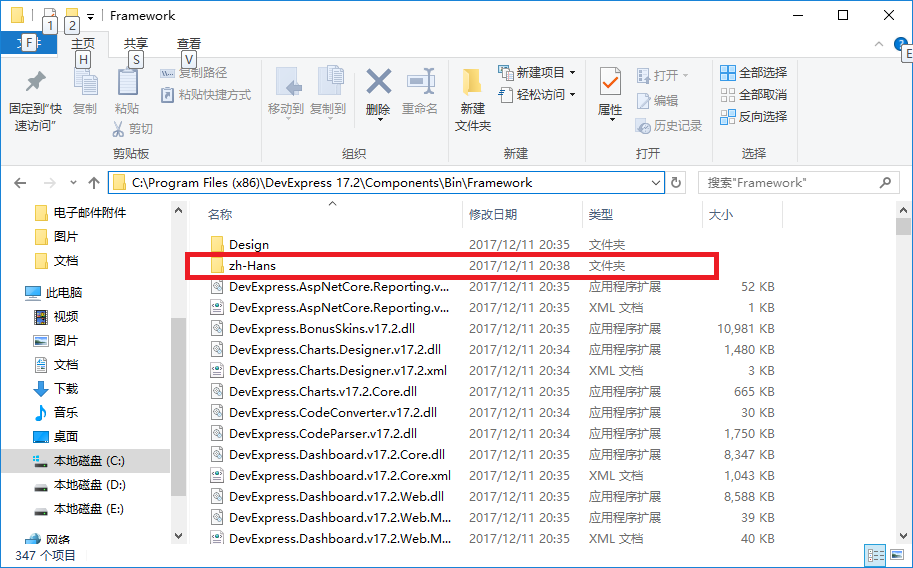
Task: Click Copy path (复制路径)
Action: (x=194, y=73)
